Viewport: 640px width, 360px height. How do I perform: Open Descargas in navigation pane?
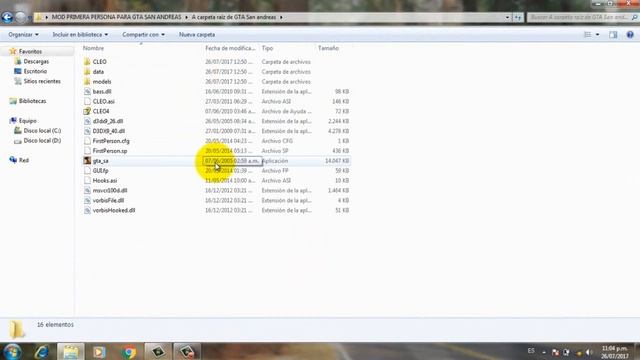36,61
